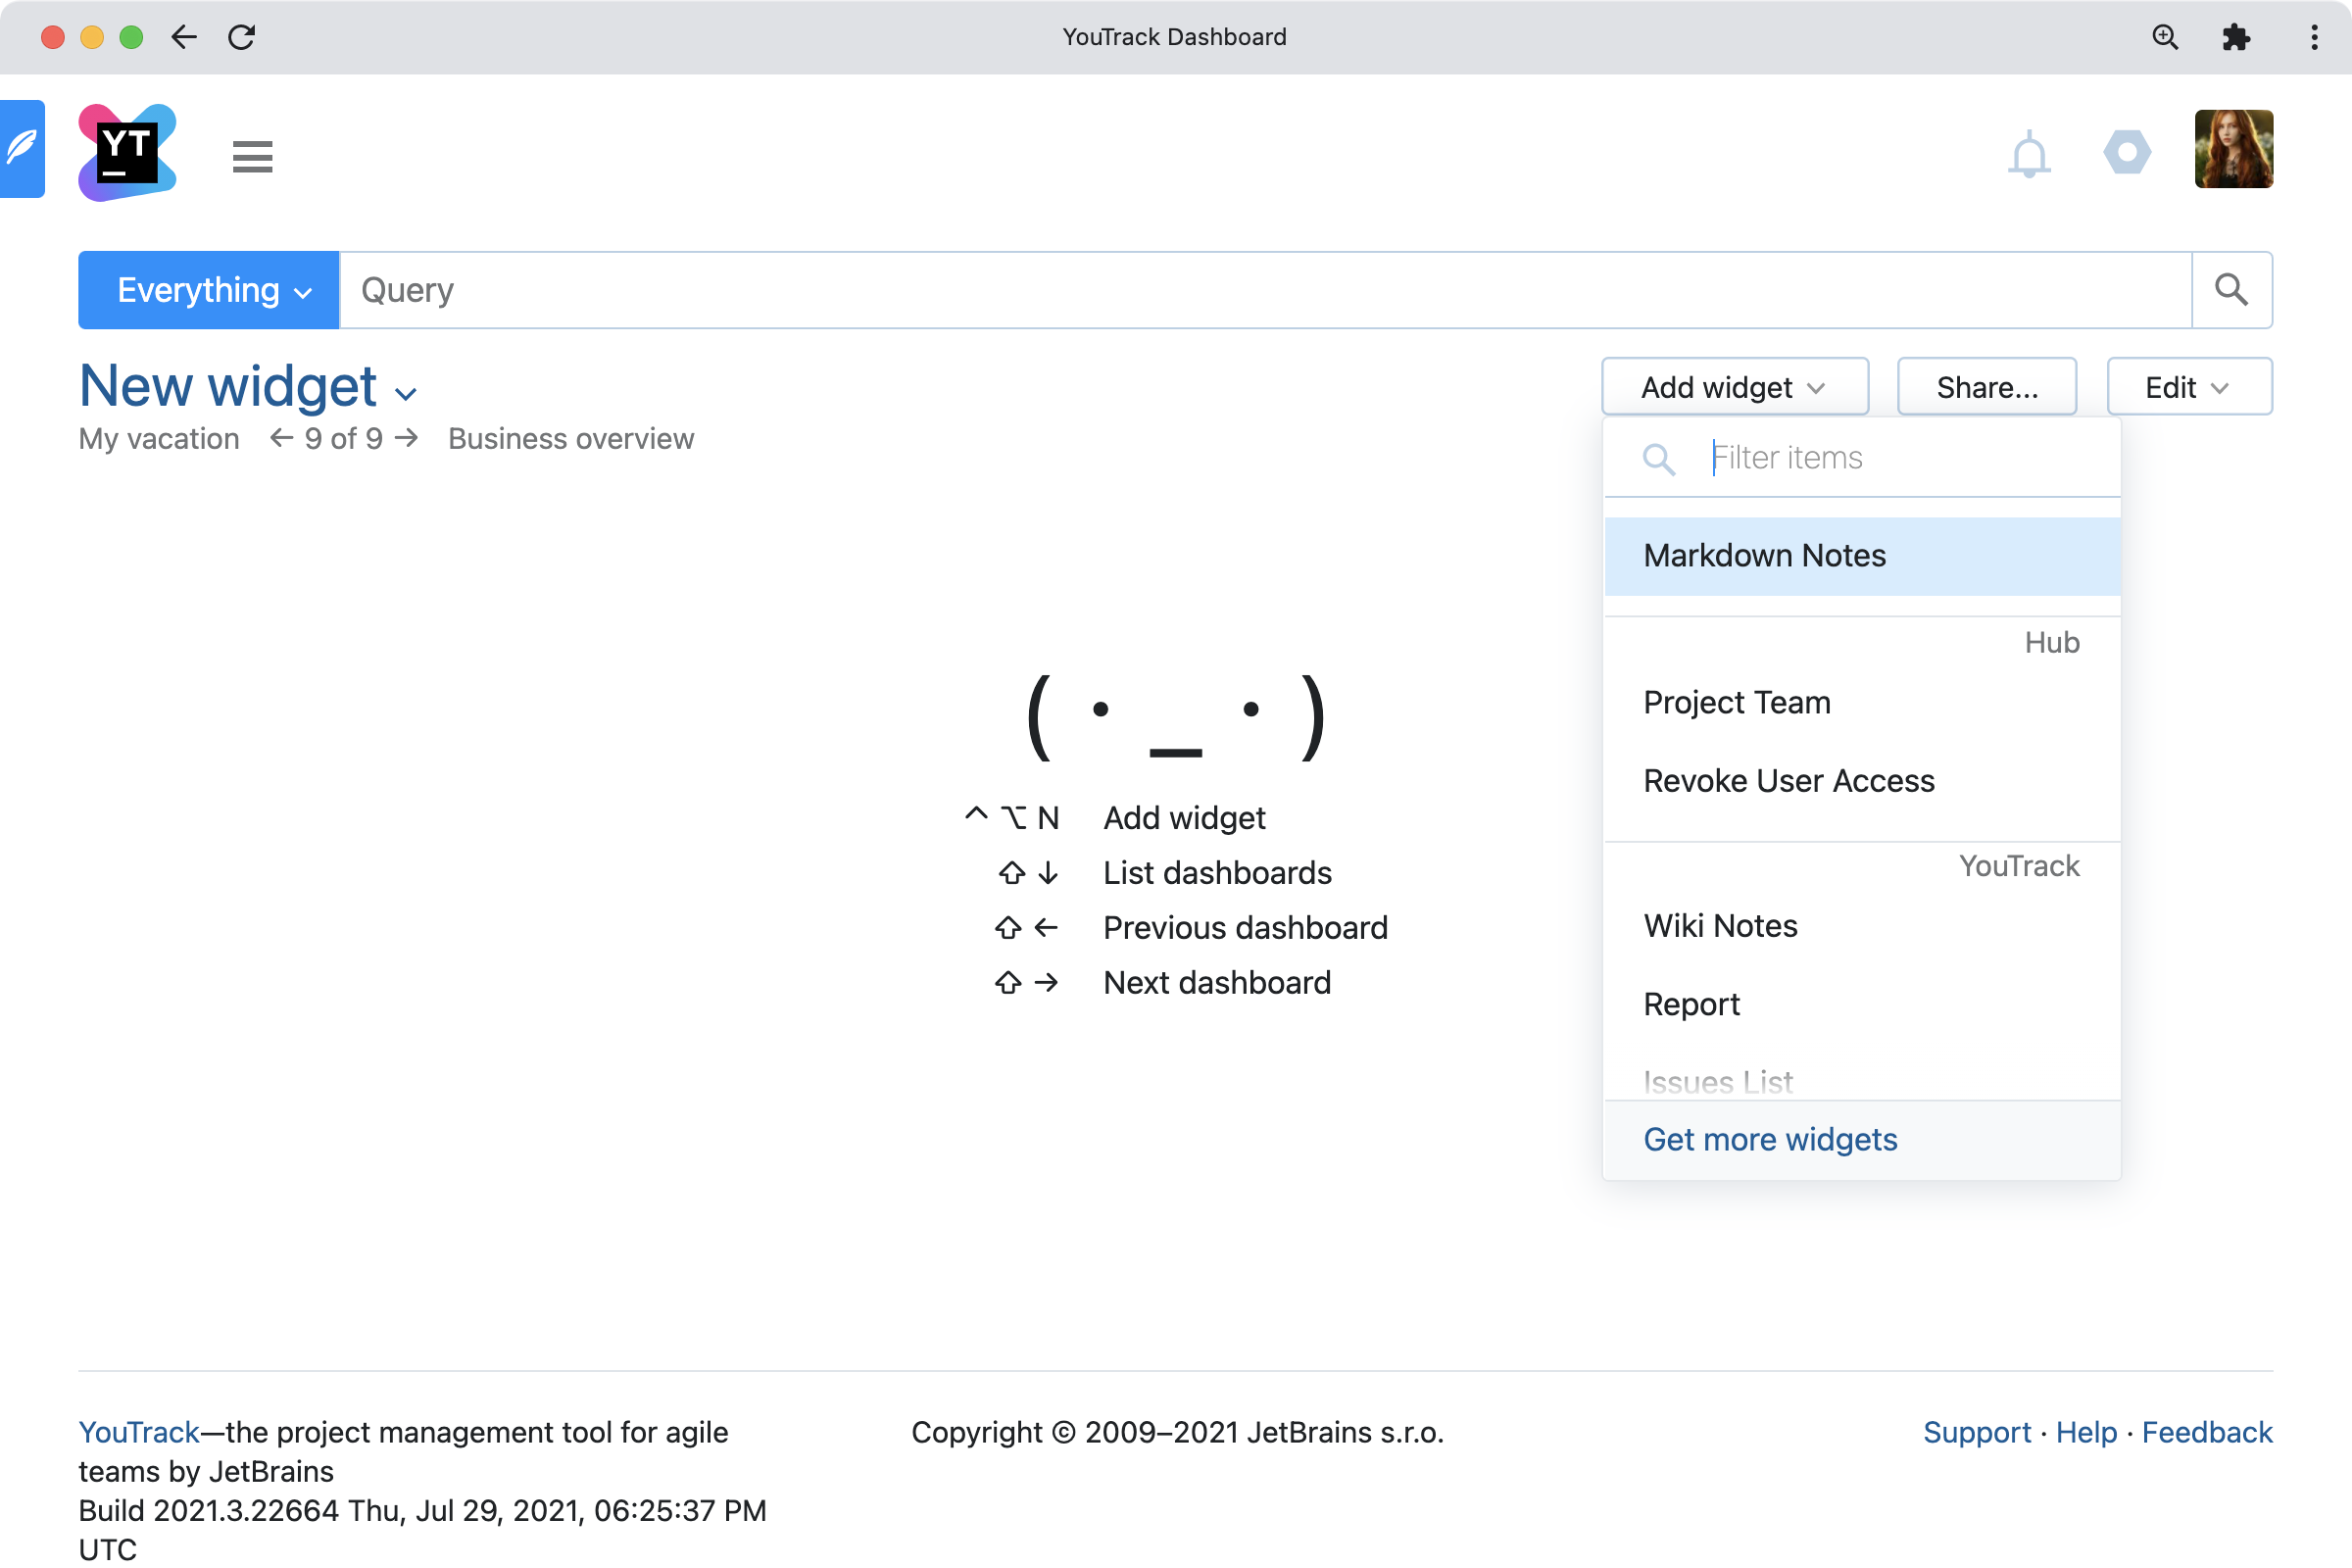
Task: Go to My vacation dashboard
Action: [159, 439]
